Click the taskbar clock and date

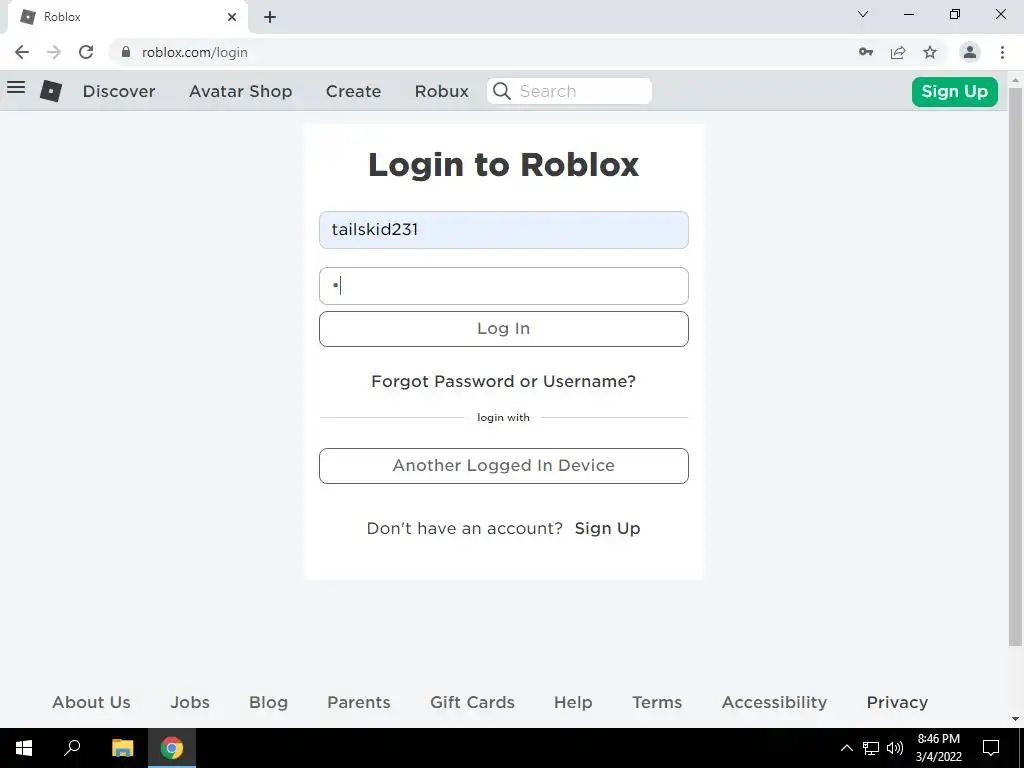click(938, 748)
